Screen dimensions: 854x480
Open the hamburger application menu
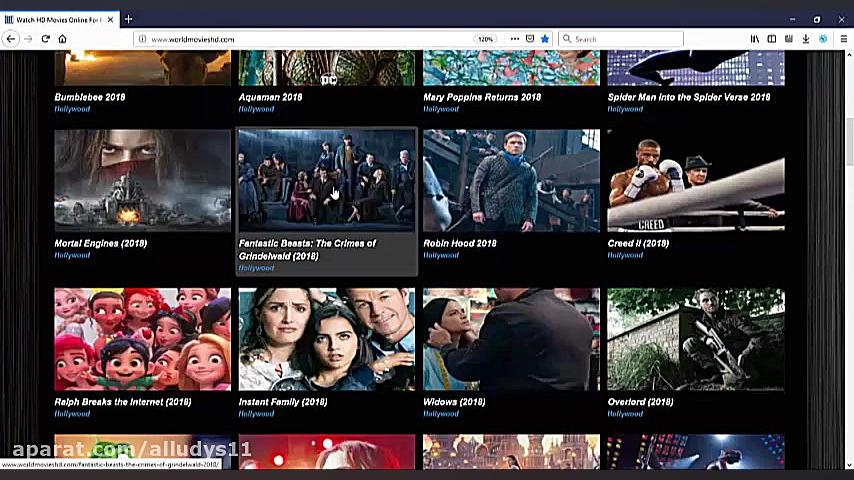point(844,39)
